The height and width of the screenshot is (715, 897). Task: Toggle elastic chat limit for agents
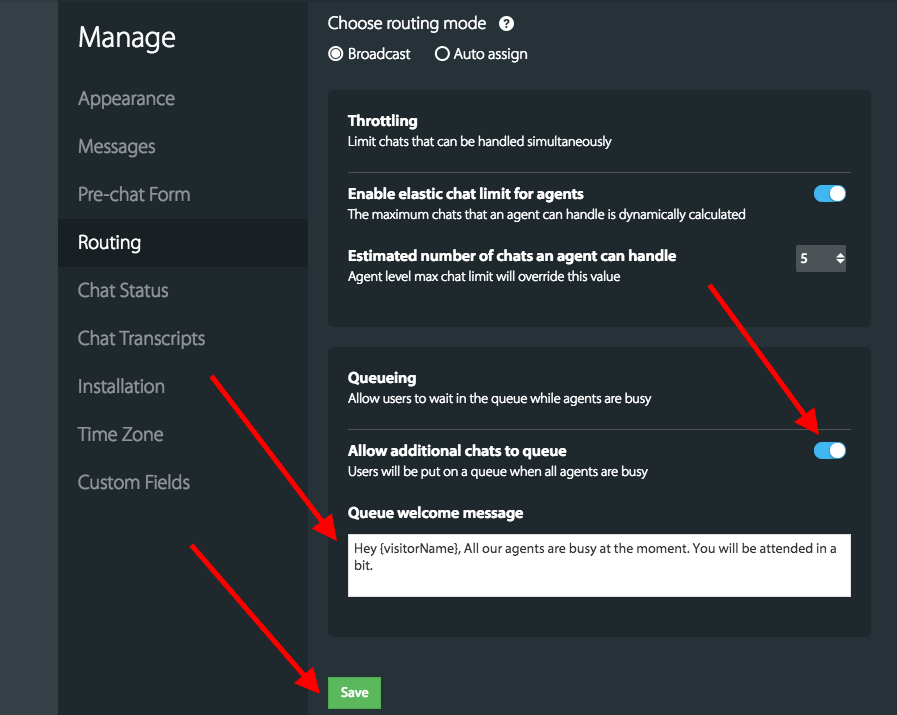point(830,193)
